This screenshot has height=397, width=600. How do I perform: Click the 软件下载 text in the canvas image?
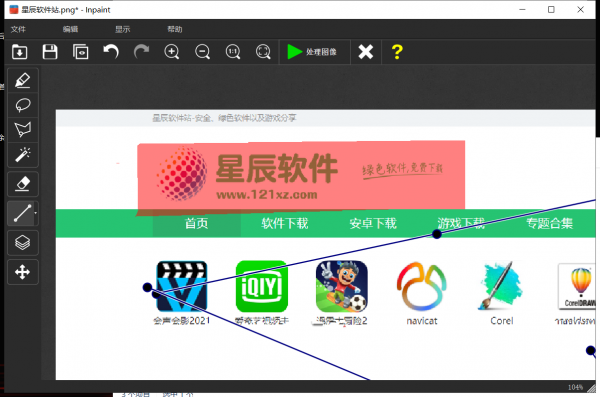coord(285,224)
